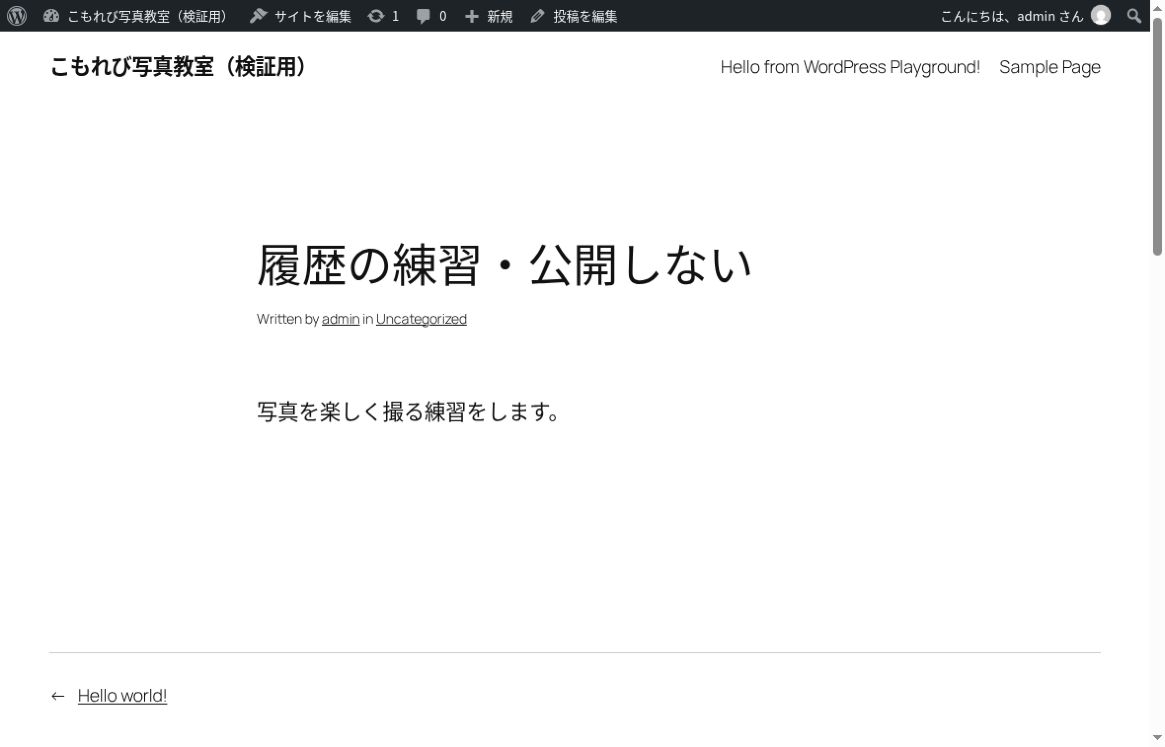Open the admin bar search magnifier
This screenshot has height=747, width=1165.
(x=1134, y=16)
